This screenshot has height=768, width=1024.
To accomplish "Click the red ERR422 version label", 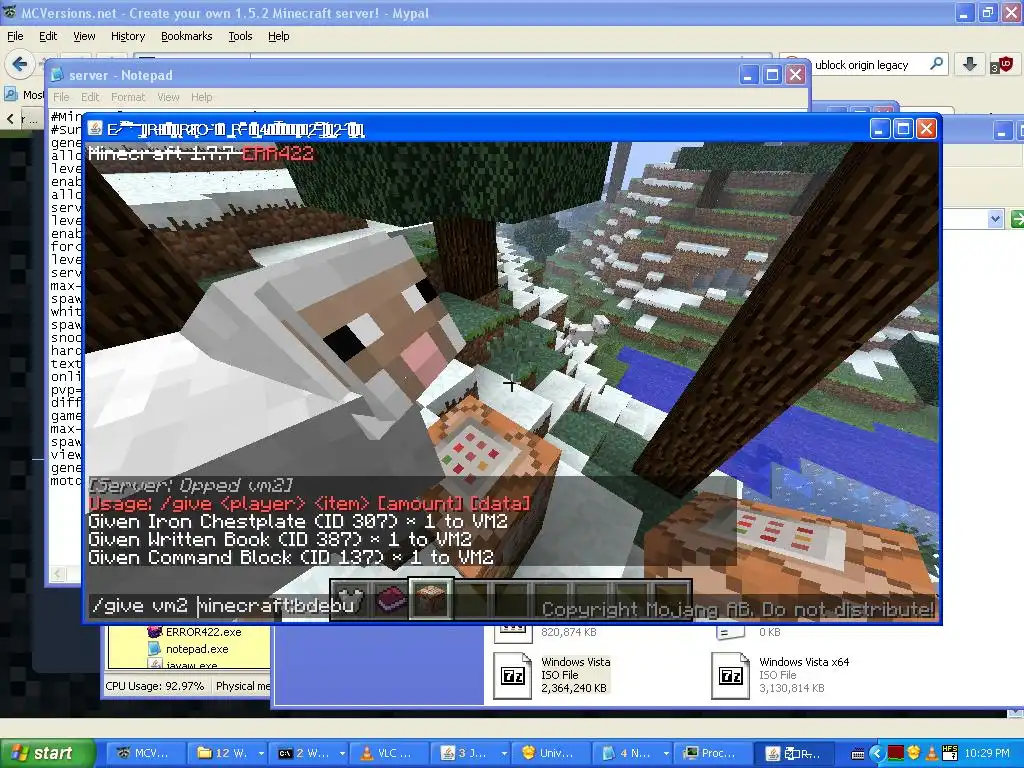I will 278,153.
